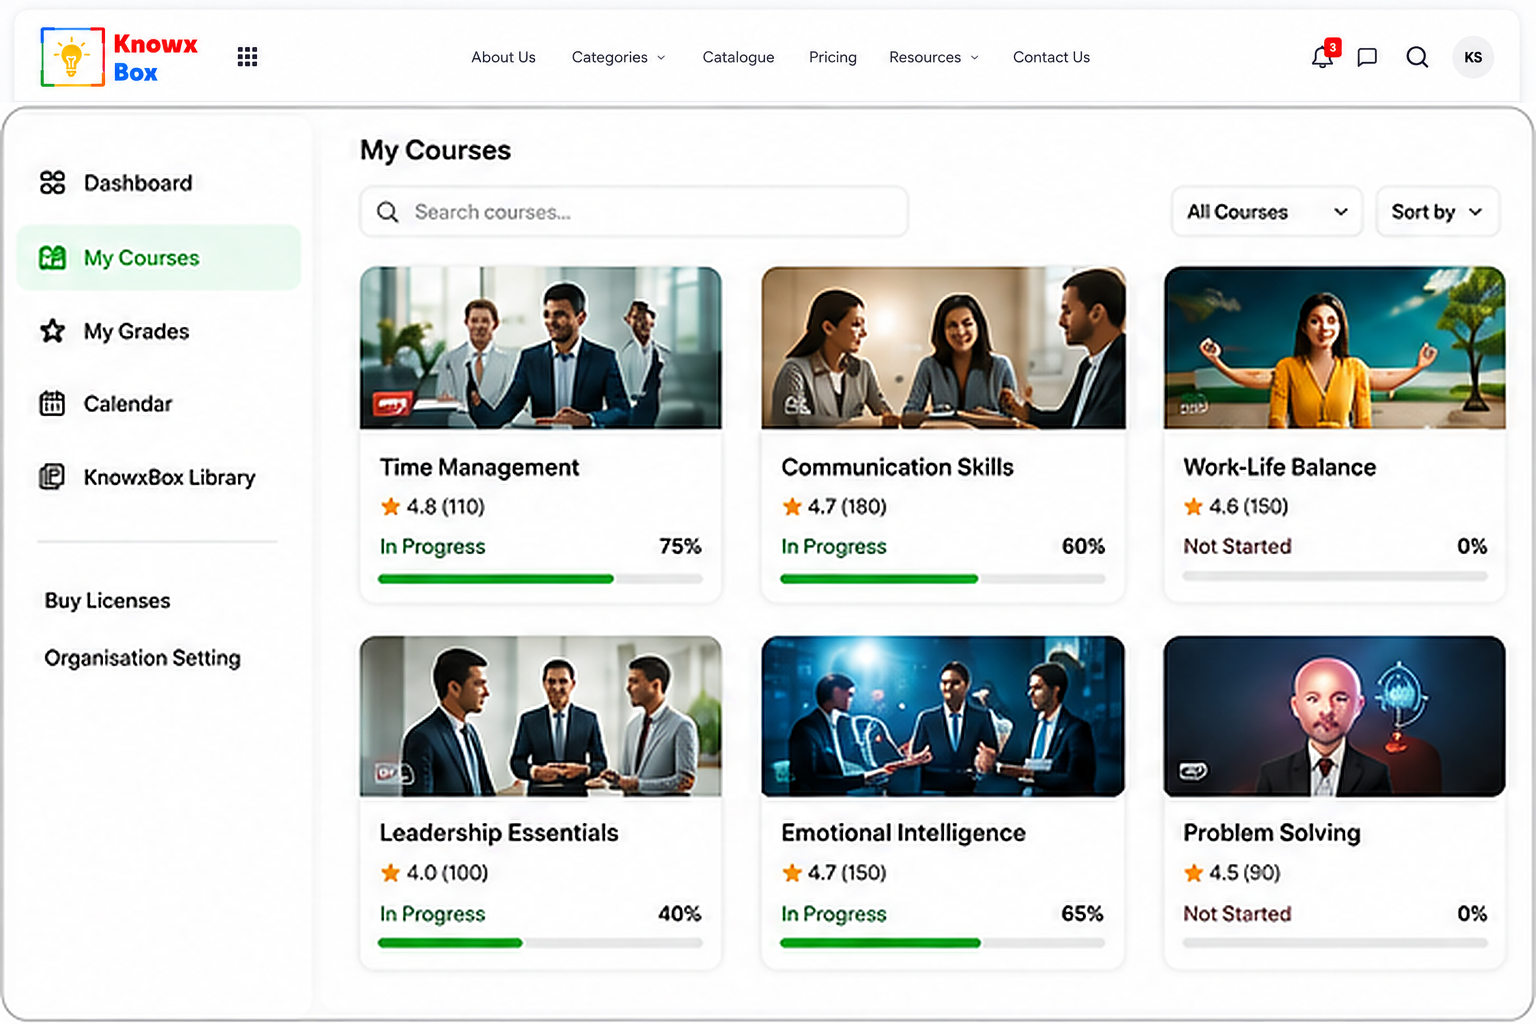Open the Time Management course title
The image size is (1536, 1024).
pyautogui.click(x=479, y=467)
